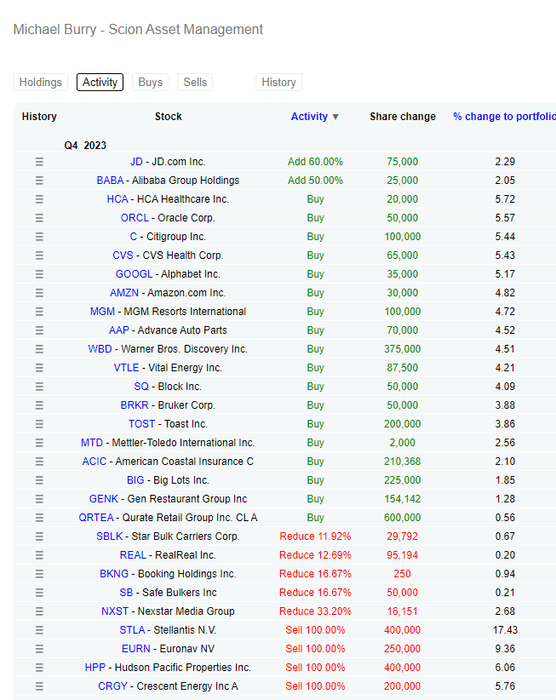Sort by the Activity column header
This screenshot has width=556, height=700.
(315, 117)
